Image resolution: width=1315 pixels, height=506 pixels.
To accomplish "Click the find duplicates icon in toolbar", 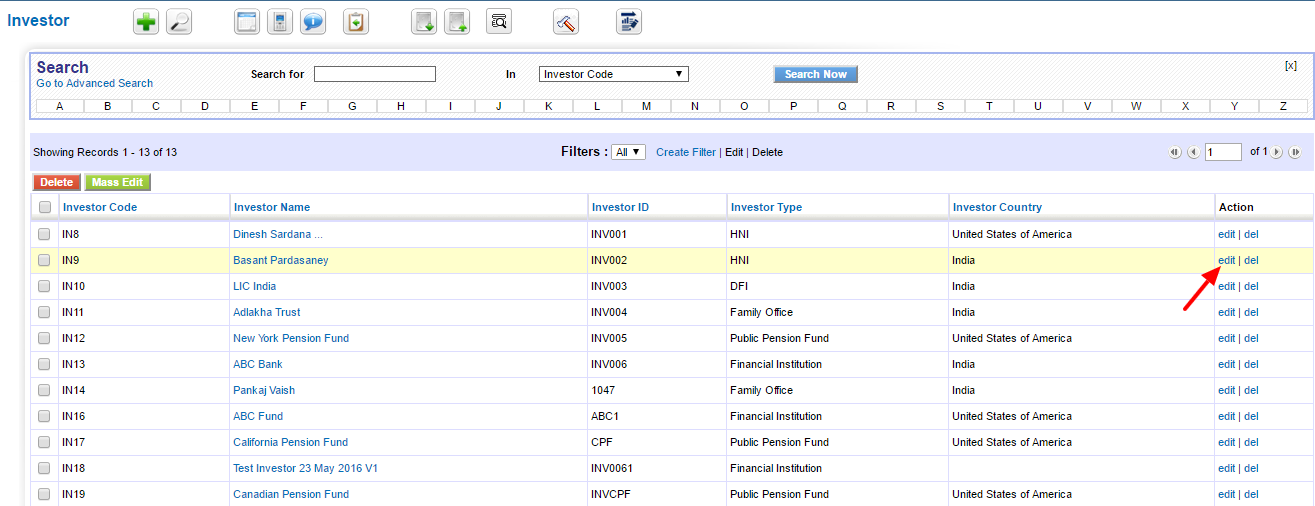I will point(499,22).
